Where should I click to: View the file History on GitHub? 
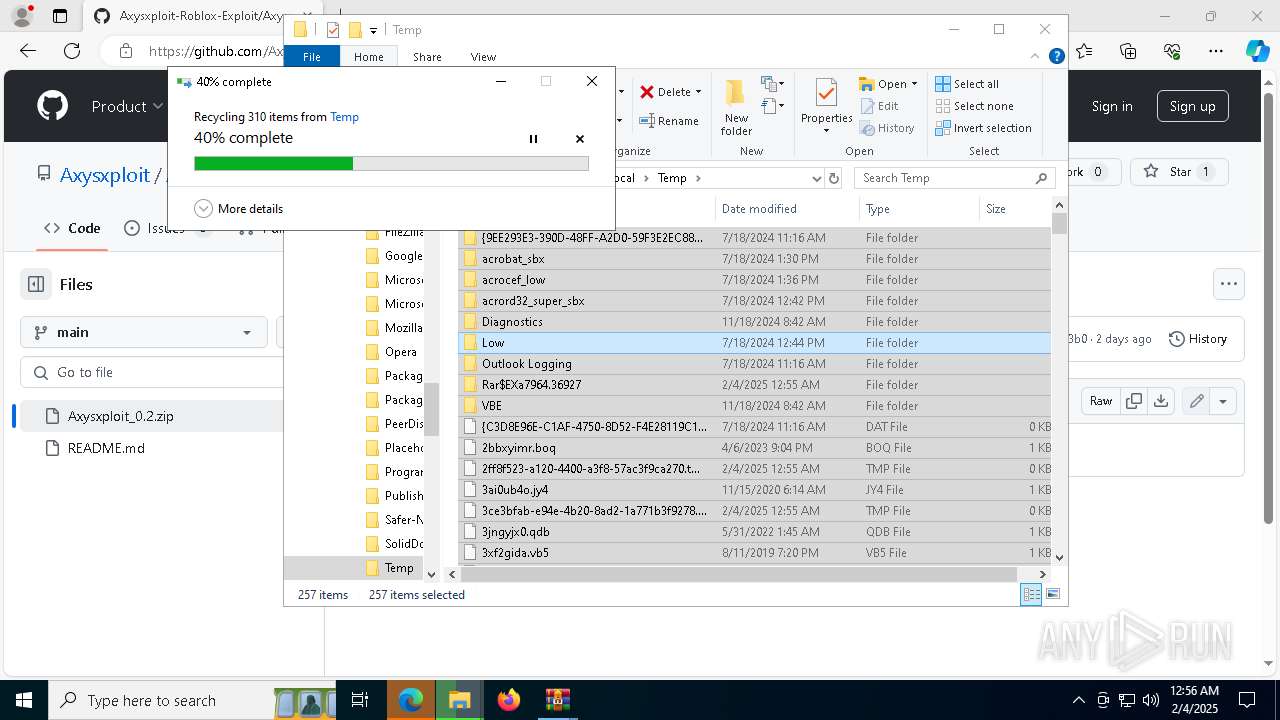[x=1199, y=339]
